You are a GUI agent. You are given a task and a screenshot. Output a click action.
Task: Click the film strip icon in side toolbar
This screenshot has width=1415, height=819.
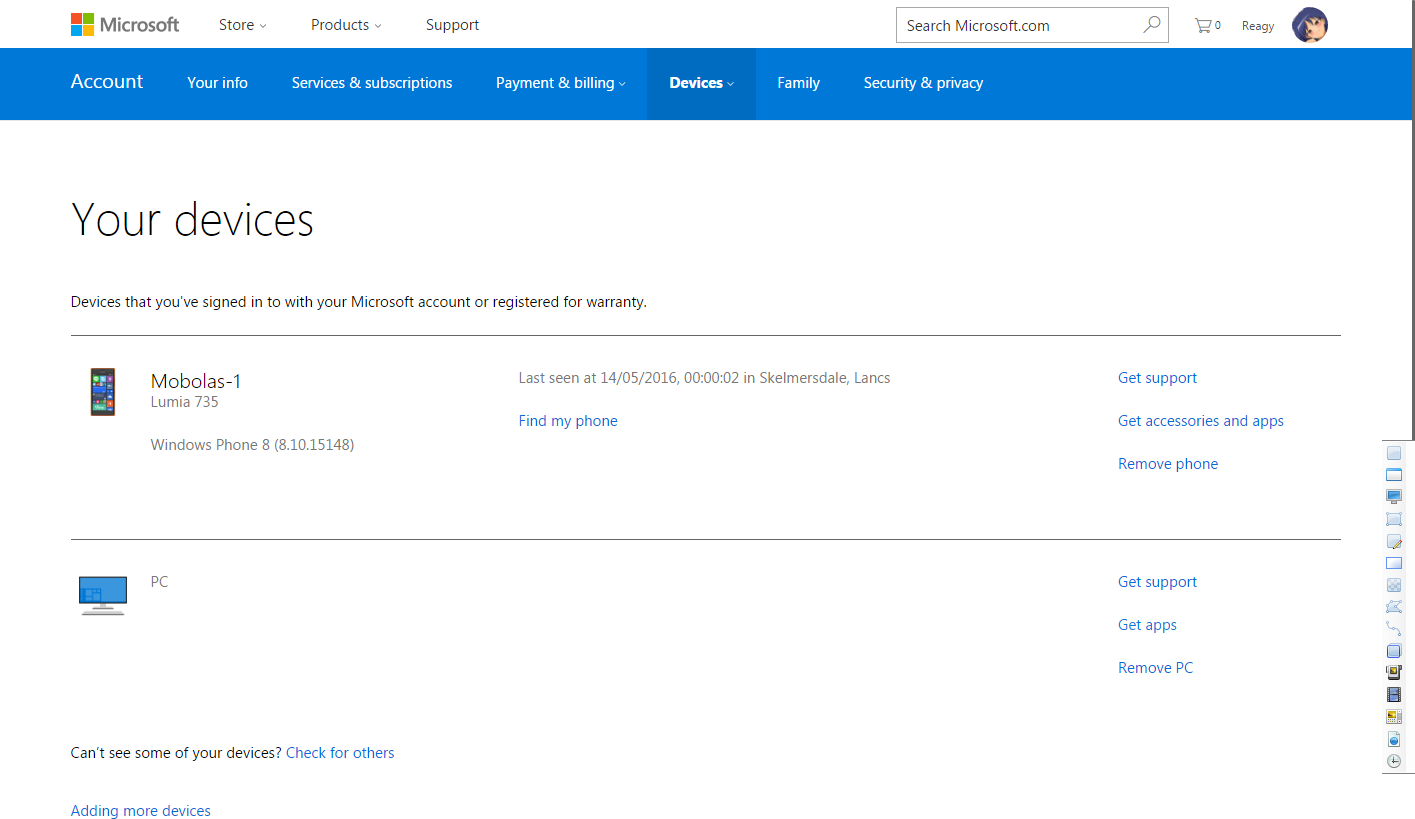(x=1394, y=694)
